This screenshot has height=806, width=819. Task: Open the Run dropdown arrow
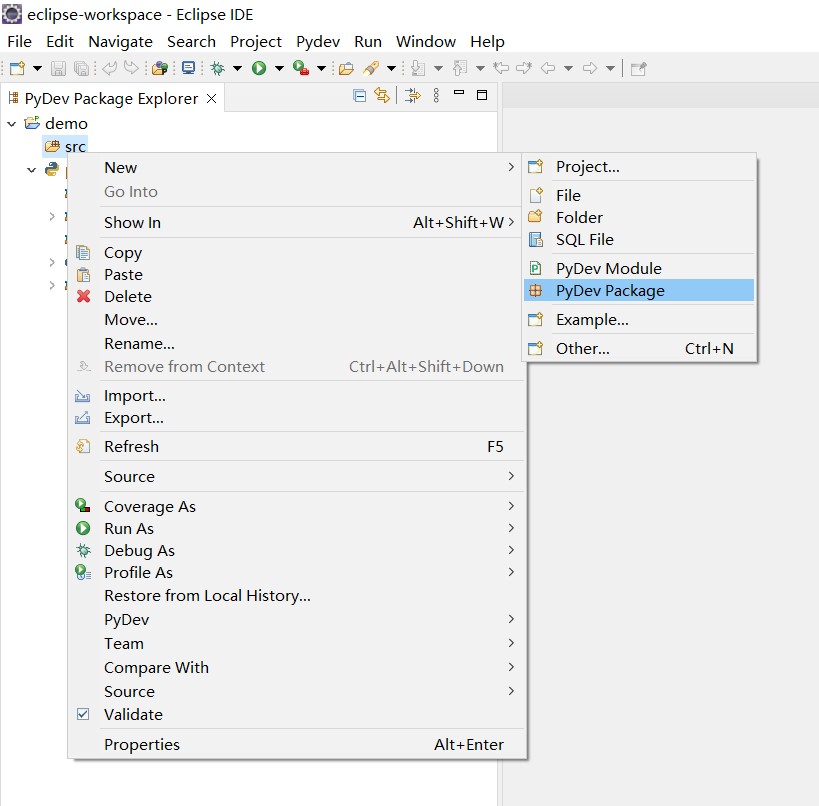point(279,68)
